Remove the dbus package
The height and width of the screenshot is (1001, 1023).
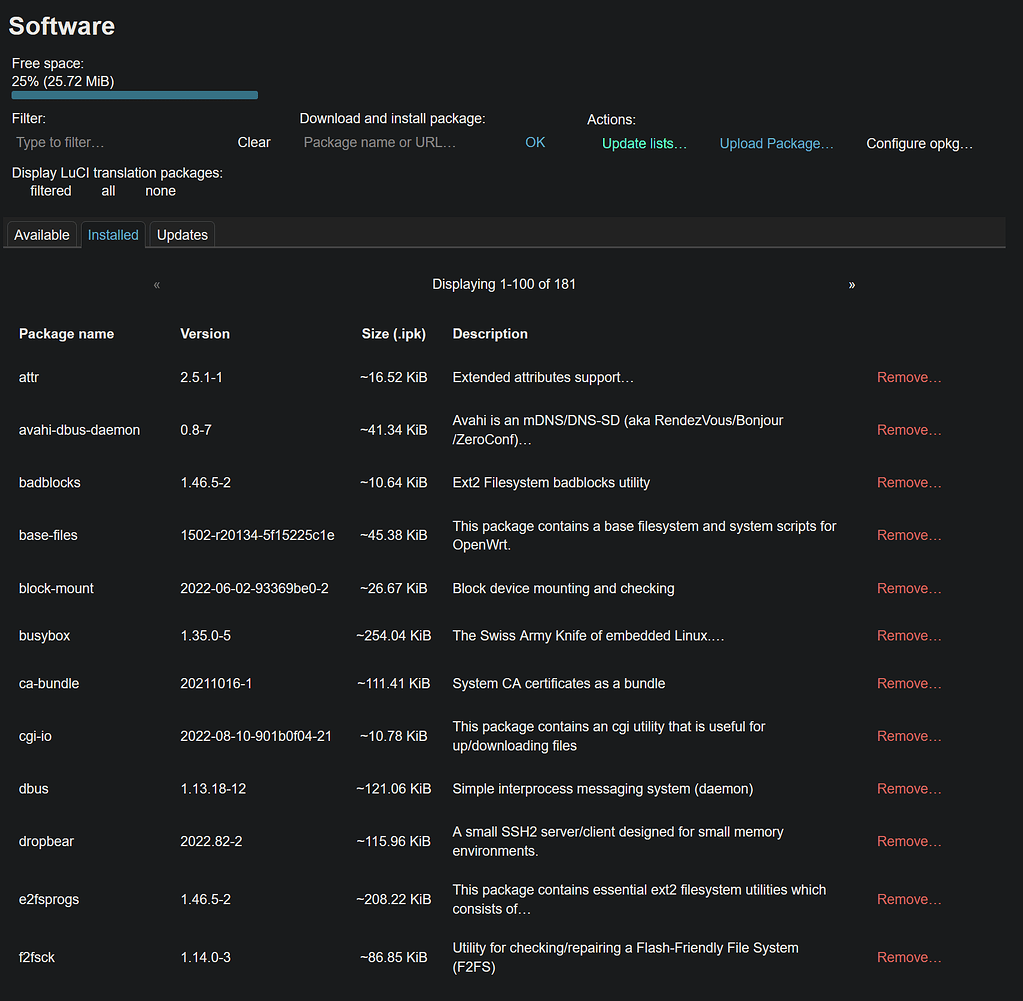[908, 788]
